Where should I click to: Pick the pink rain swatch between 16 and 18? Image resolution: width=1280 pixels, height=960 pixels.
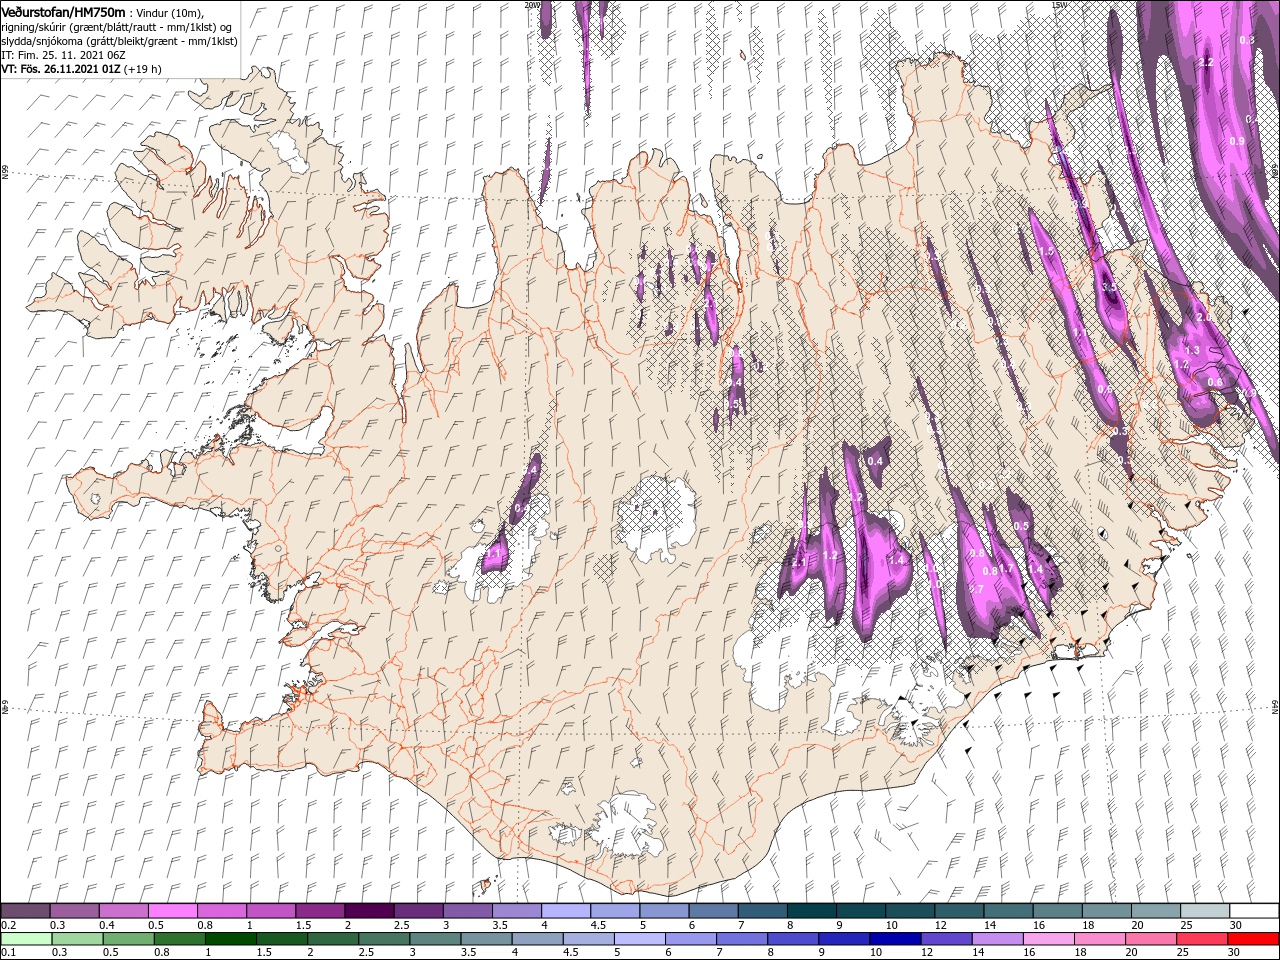1050,939
